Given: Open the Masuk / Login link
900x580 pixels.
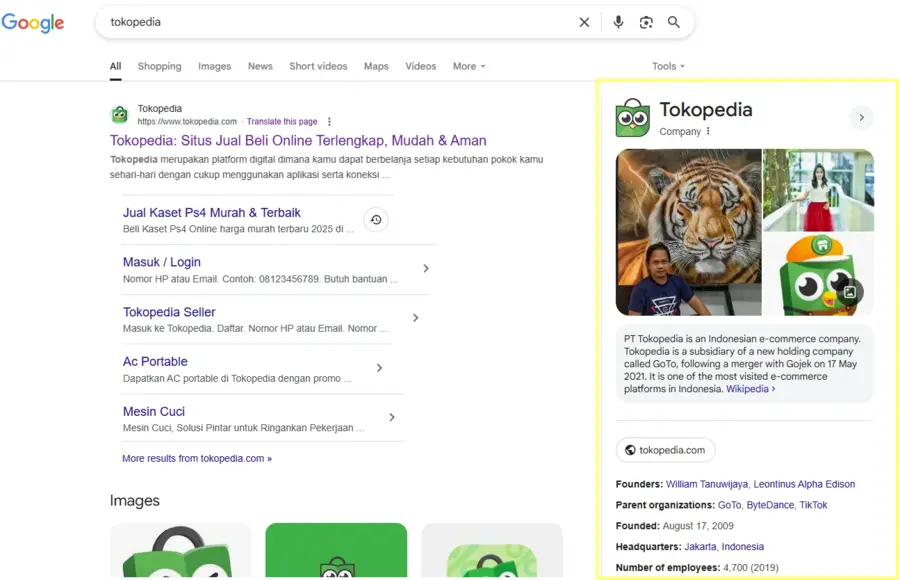Looking at the screenshot, I should [162, 262].
